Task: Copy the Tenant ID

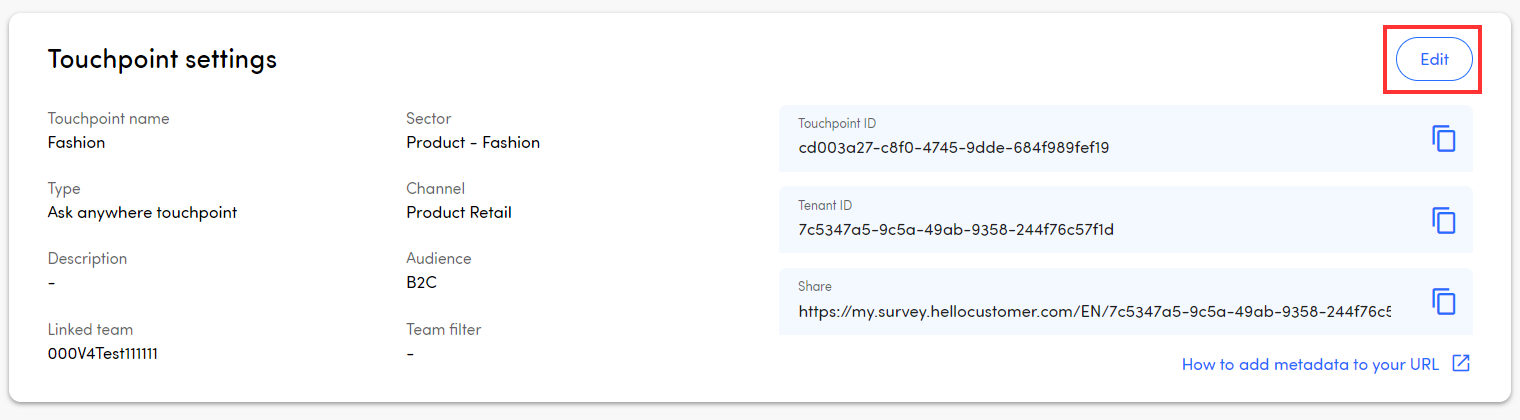Action: point(1443,220)
